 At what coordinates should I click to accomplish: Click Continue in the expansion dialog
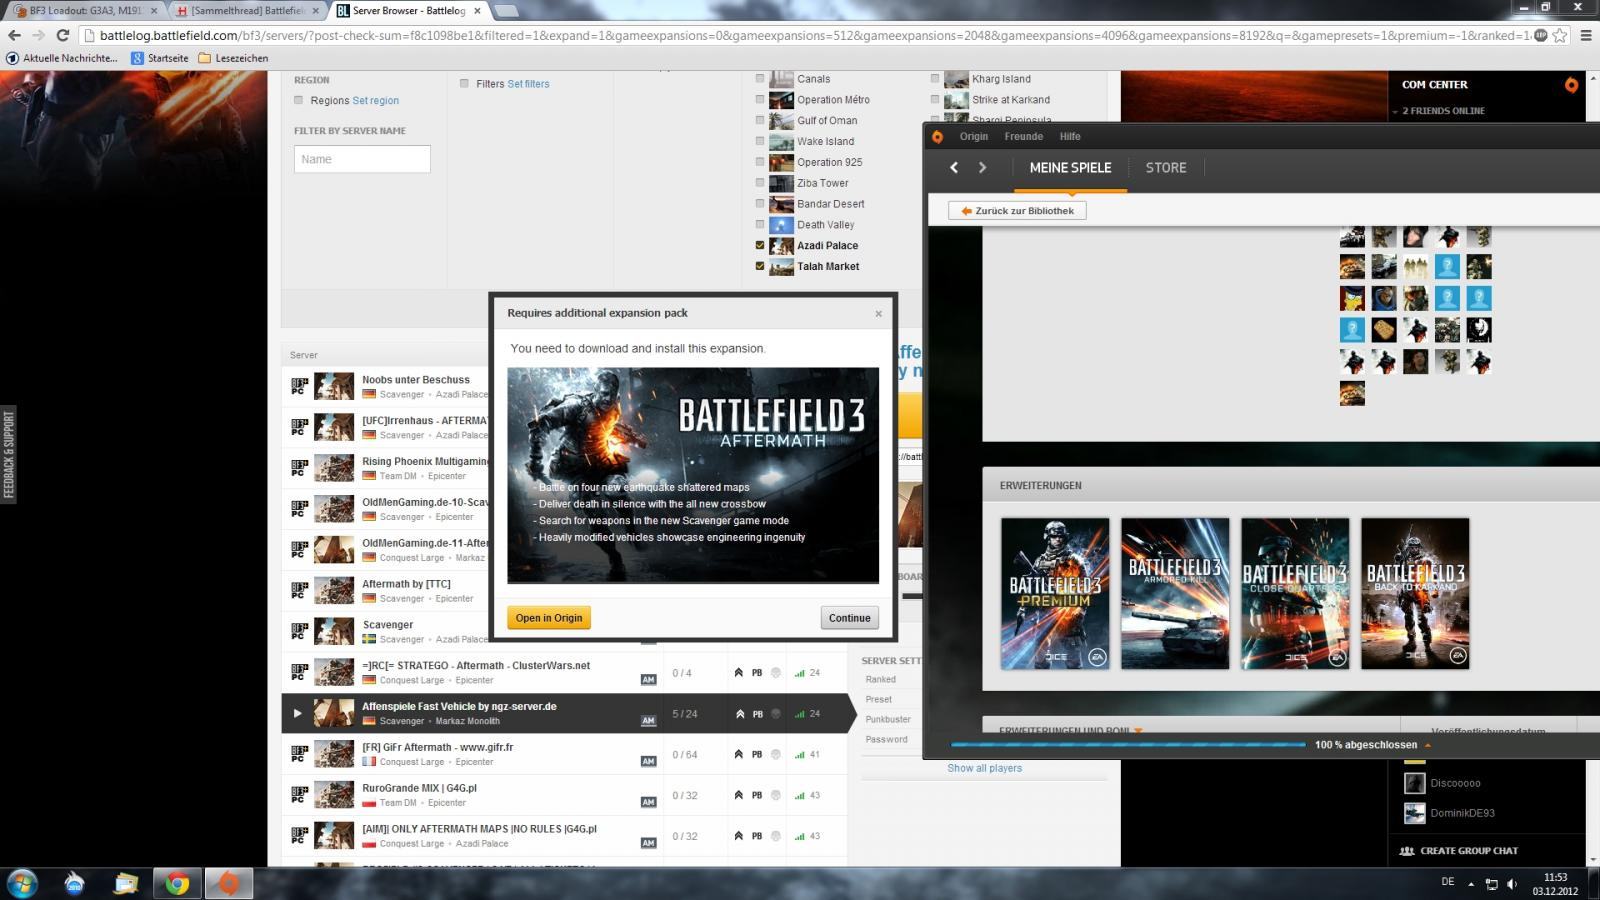point(849,618)
